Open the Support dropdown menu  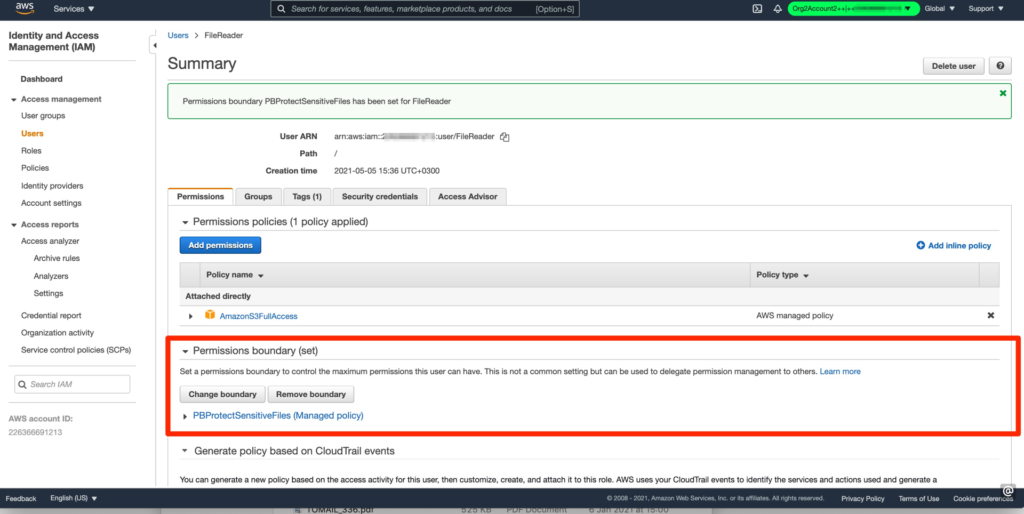pyautogui.click(x=985, y=9)
